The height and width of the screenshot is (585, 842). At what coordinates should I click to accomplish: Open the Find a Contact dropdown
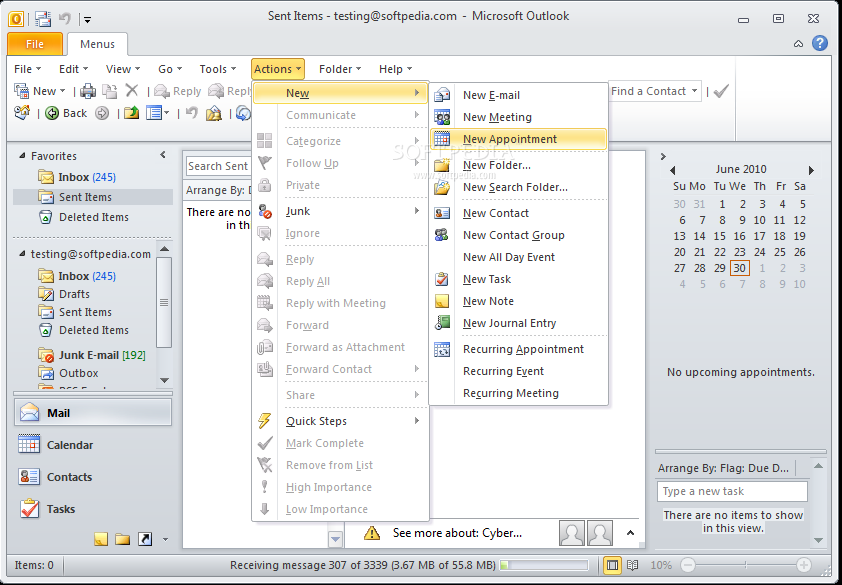[694, 91]
